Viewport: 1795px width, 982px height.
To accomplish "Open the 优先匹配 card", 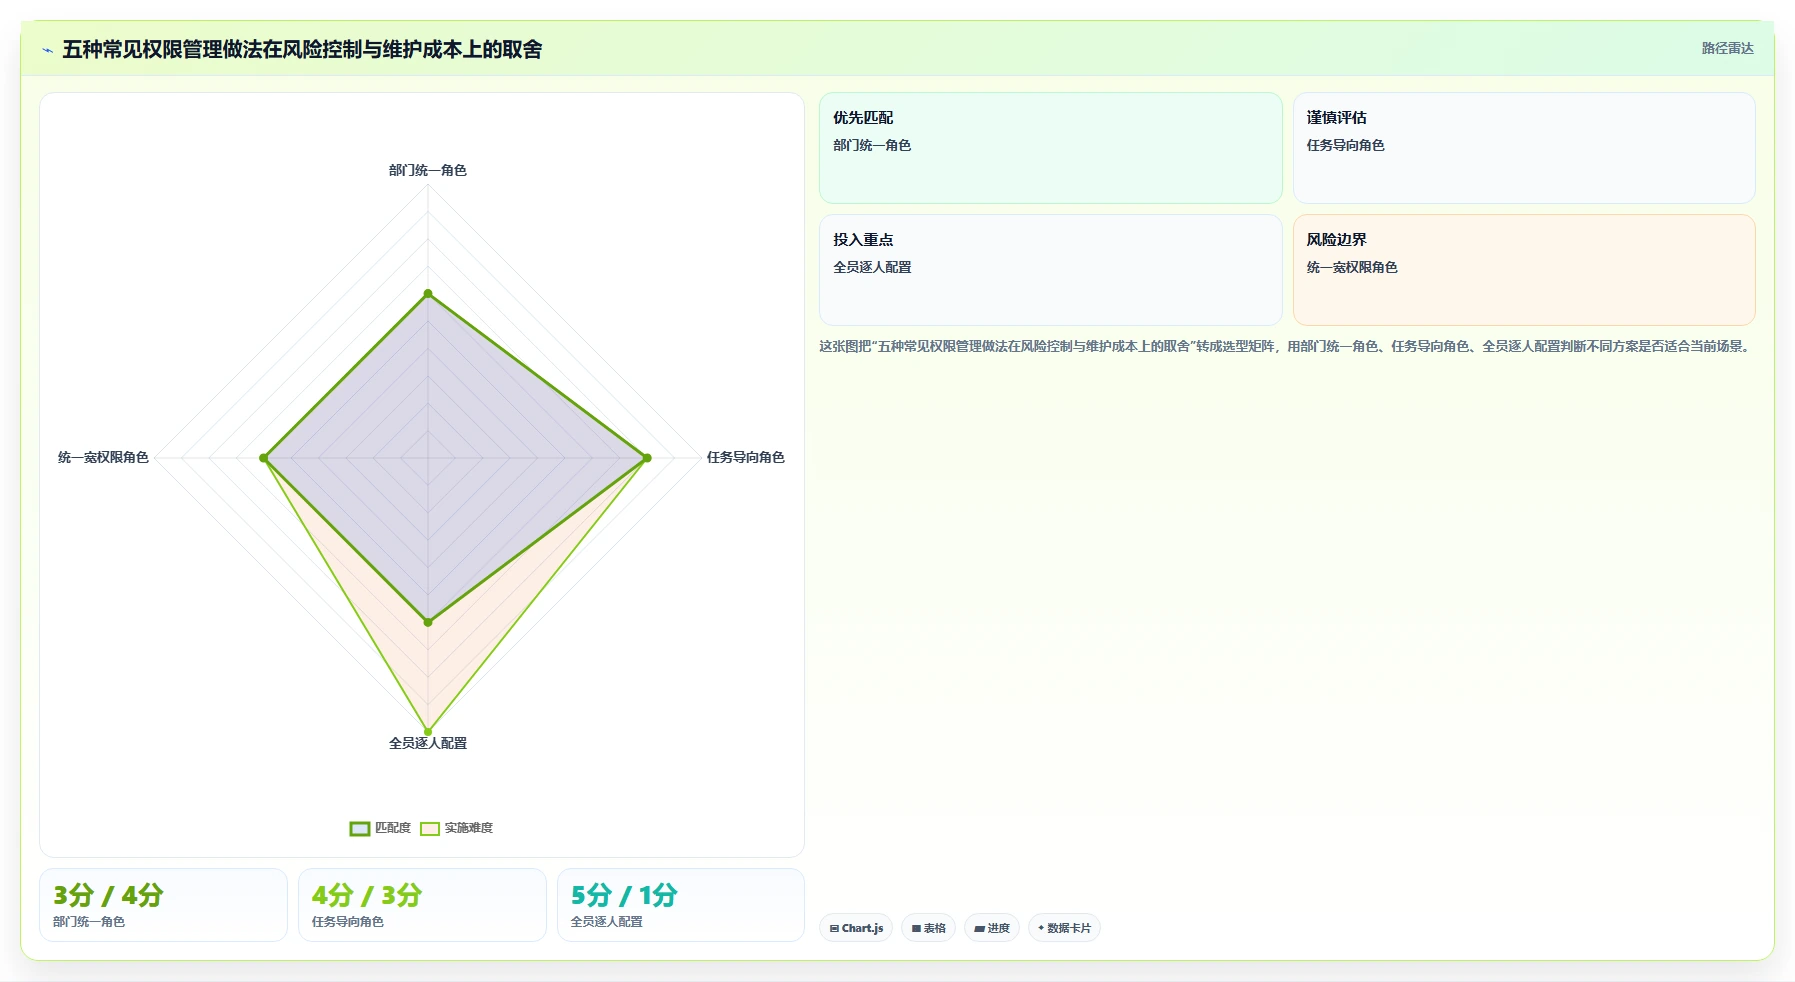I will (1050, 148).
